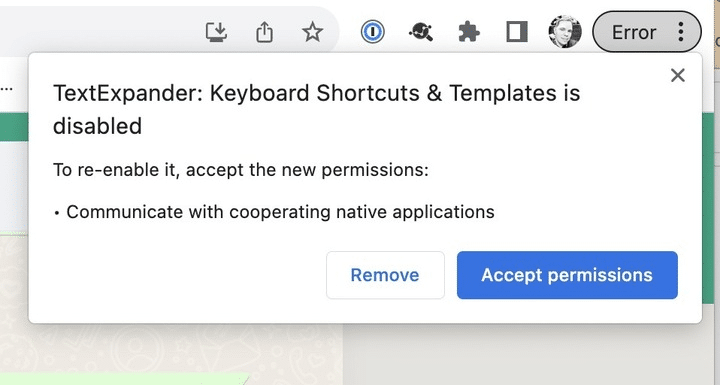
Task: Open the three-dot Chrome menu
Action: tap(681, 32)
